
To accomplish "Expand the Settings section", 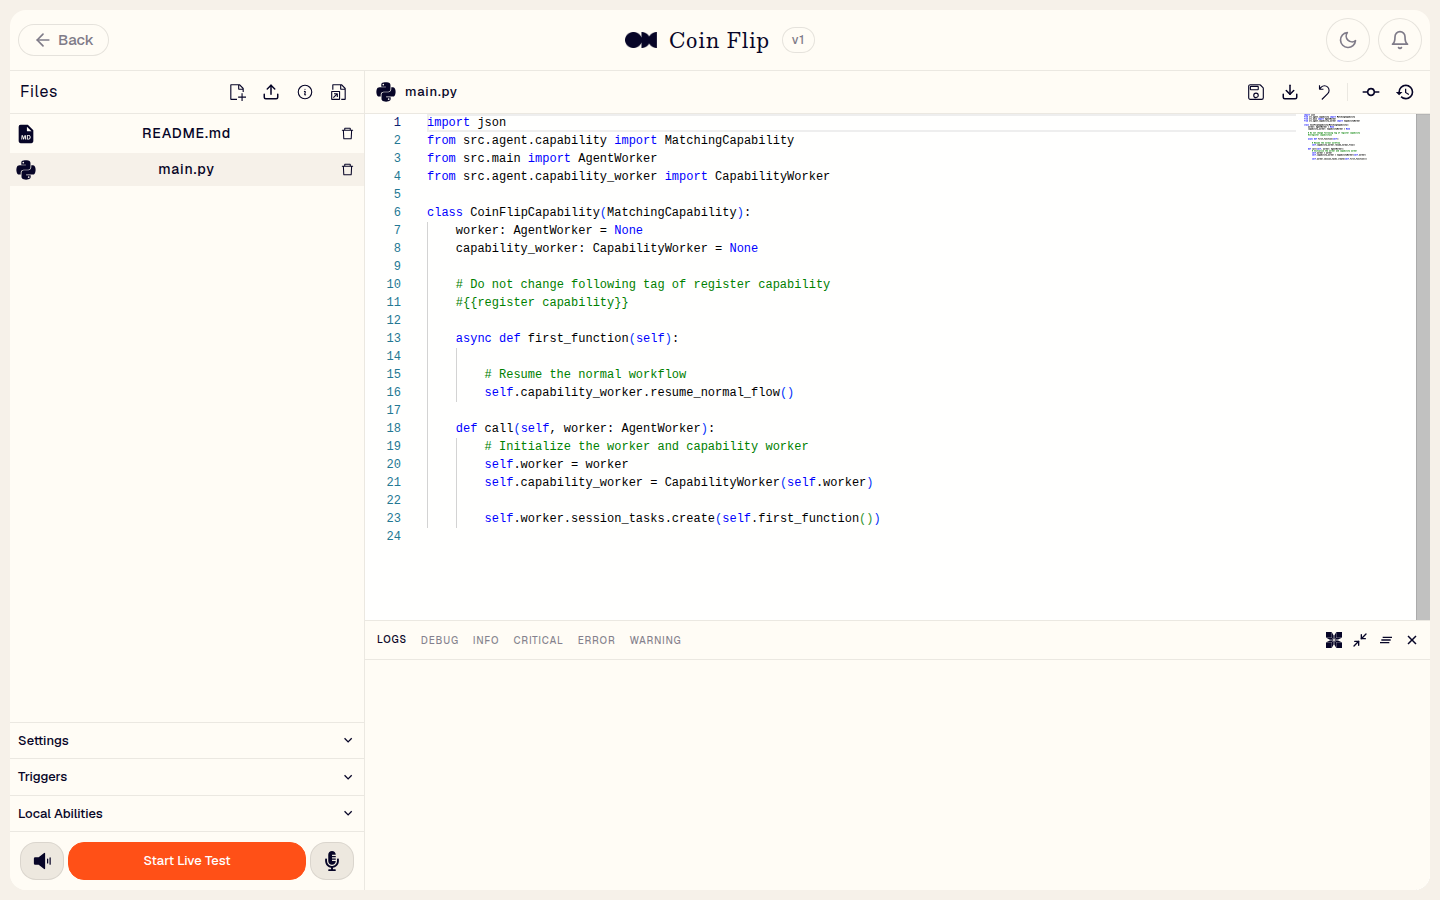I will [187, 741].
